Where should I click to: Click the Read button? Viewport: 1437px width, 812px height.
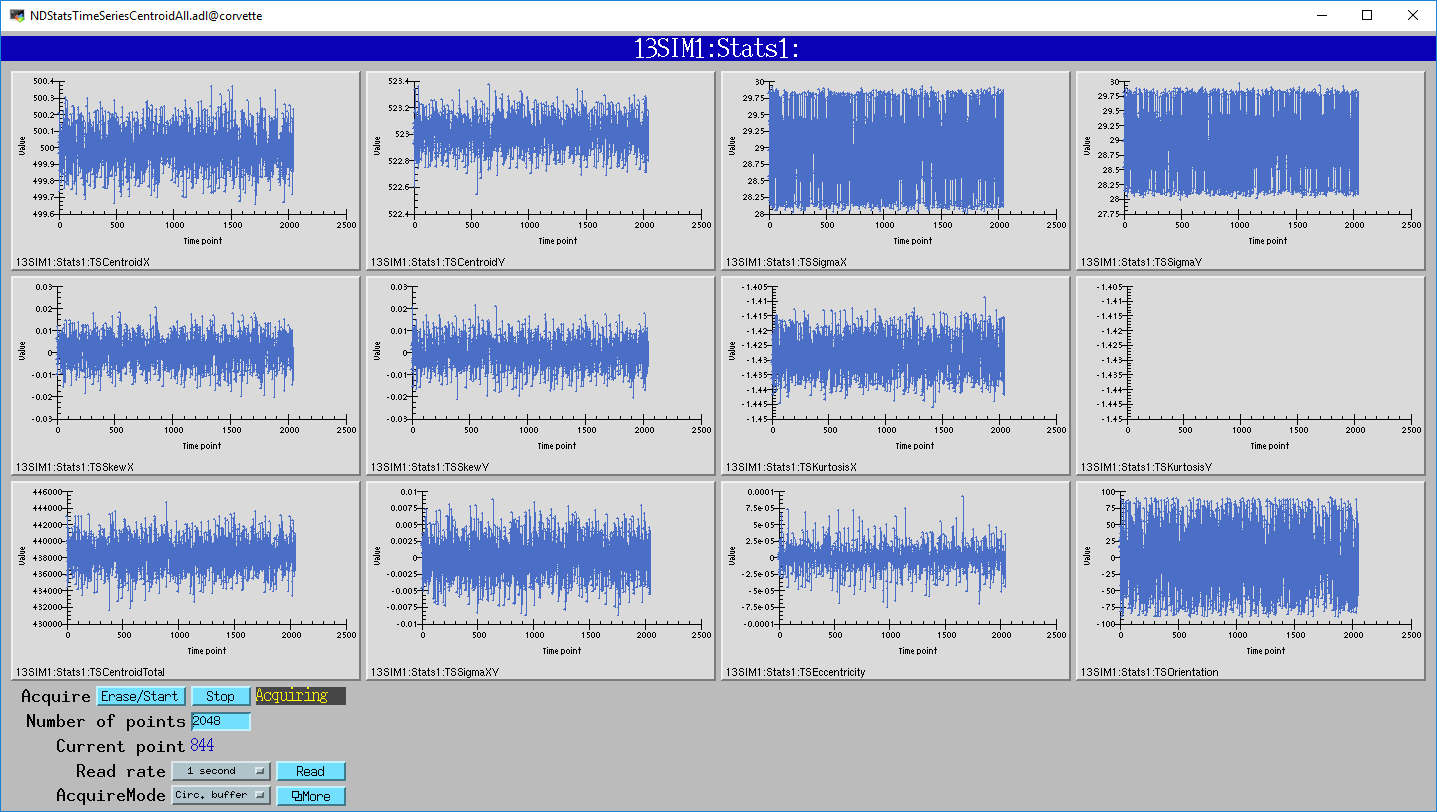click(x=311, y=771)
